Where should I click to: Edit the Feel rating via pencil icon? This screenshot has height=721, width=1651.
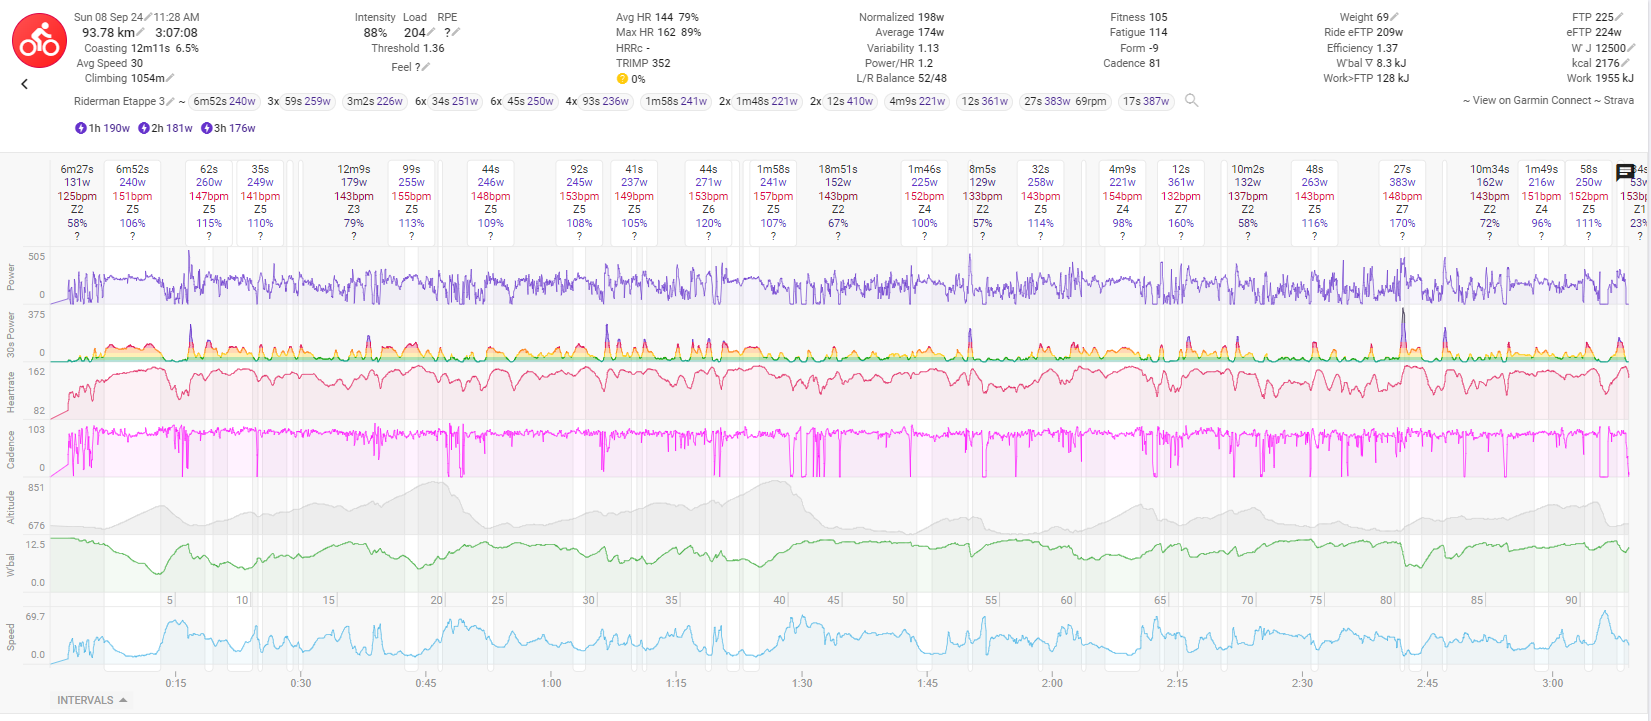(x=426, y=67)
